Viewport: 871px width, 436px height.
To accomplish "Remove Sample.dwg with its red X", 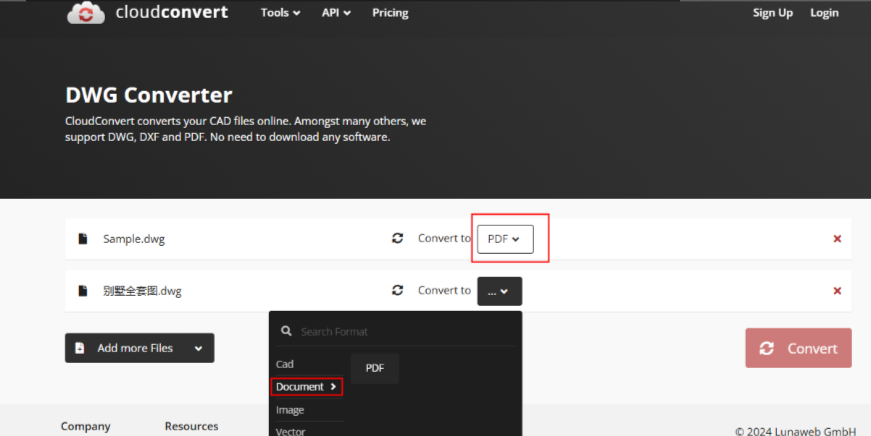I will pos(837,239).
